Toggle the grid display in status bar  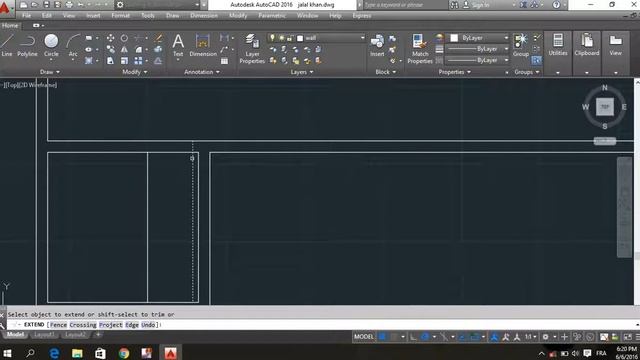point(382,337)
